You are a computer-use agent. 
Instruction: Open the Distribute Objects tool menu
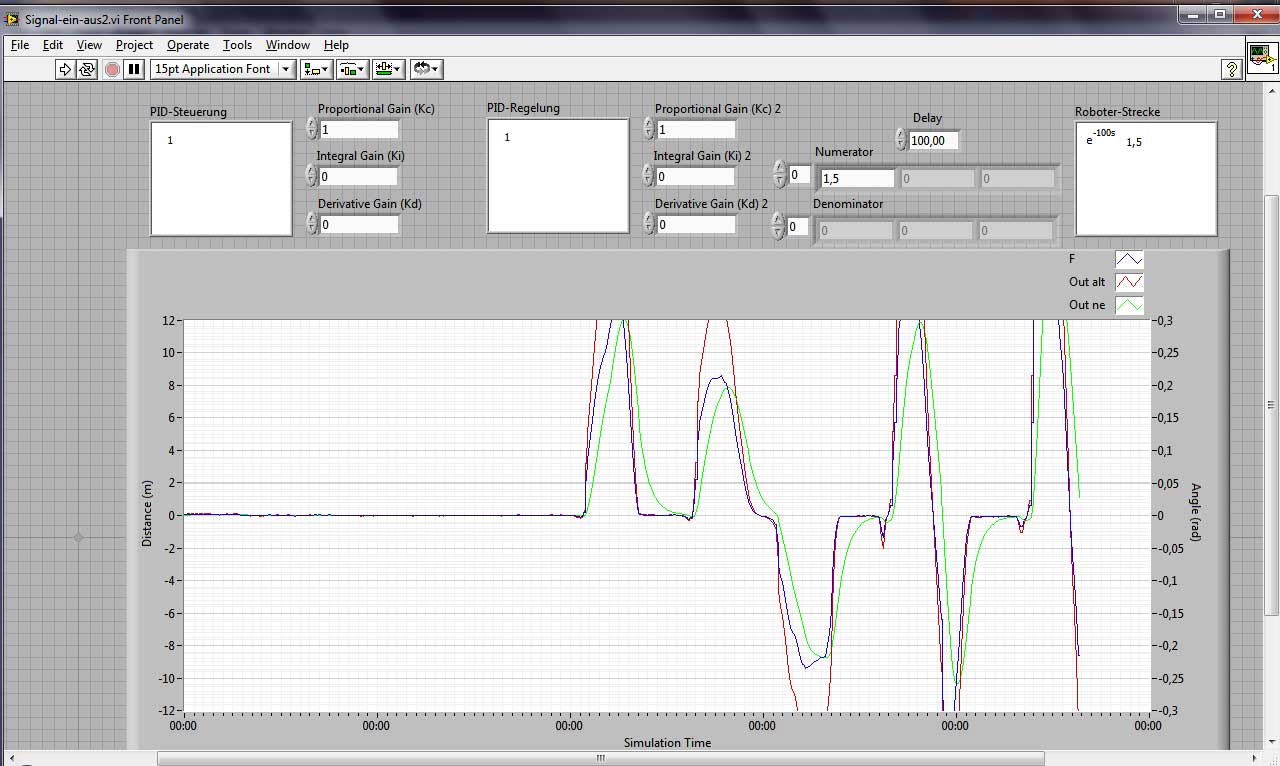point(353,69)
